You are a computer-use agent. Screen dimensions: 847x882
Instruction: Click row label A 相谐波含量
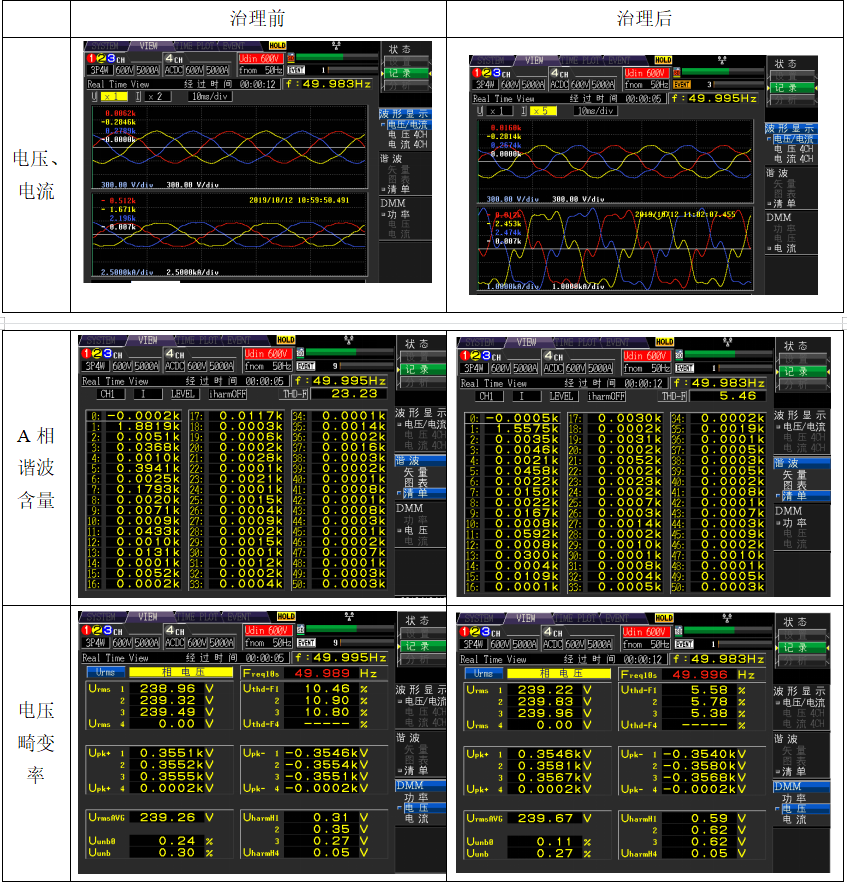36,468
